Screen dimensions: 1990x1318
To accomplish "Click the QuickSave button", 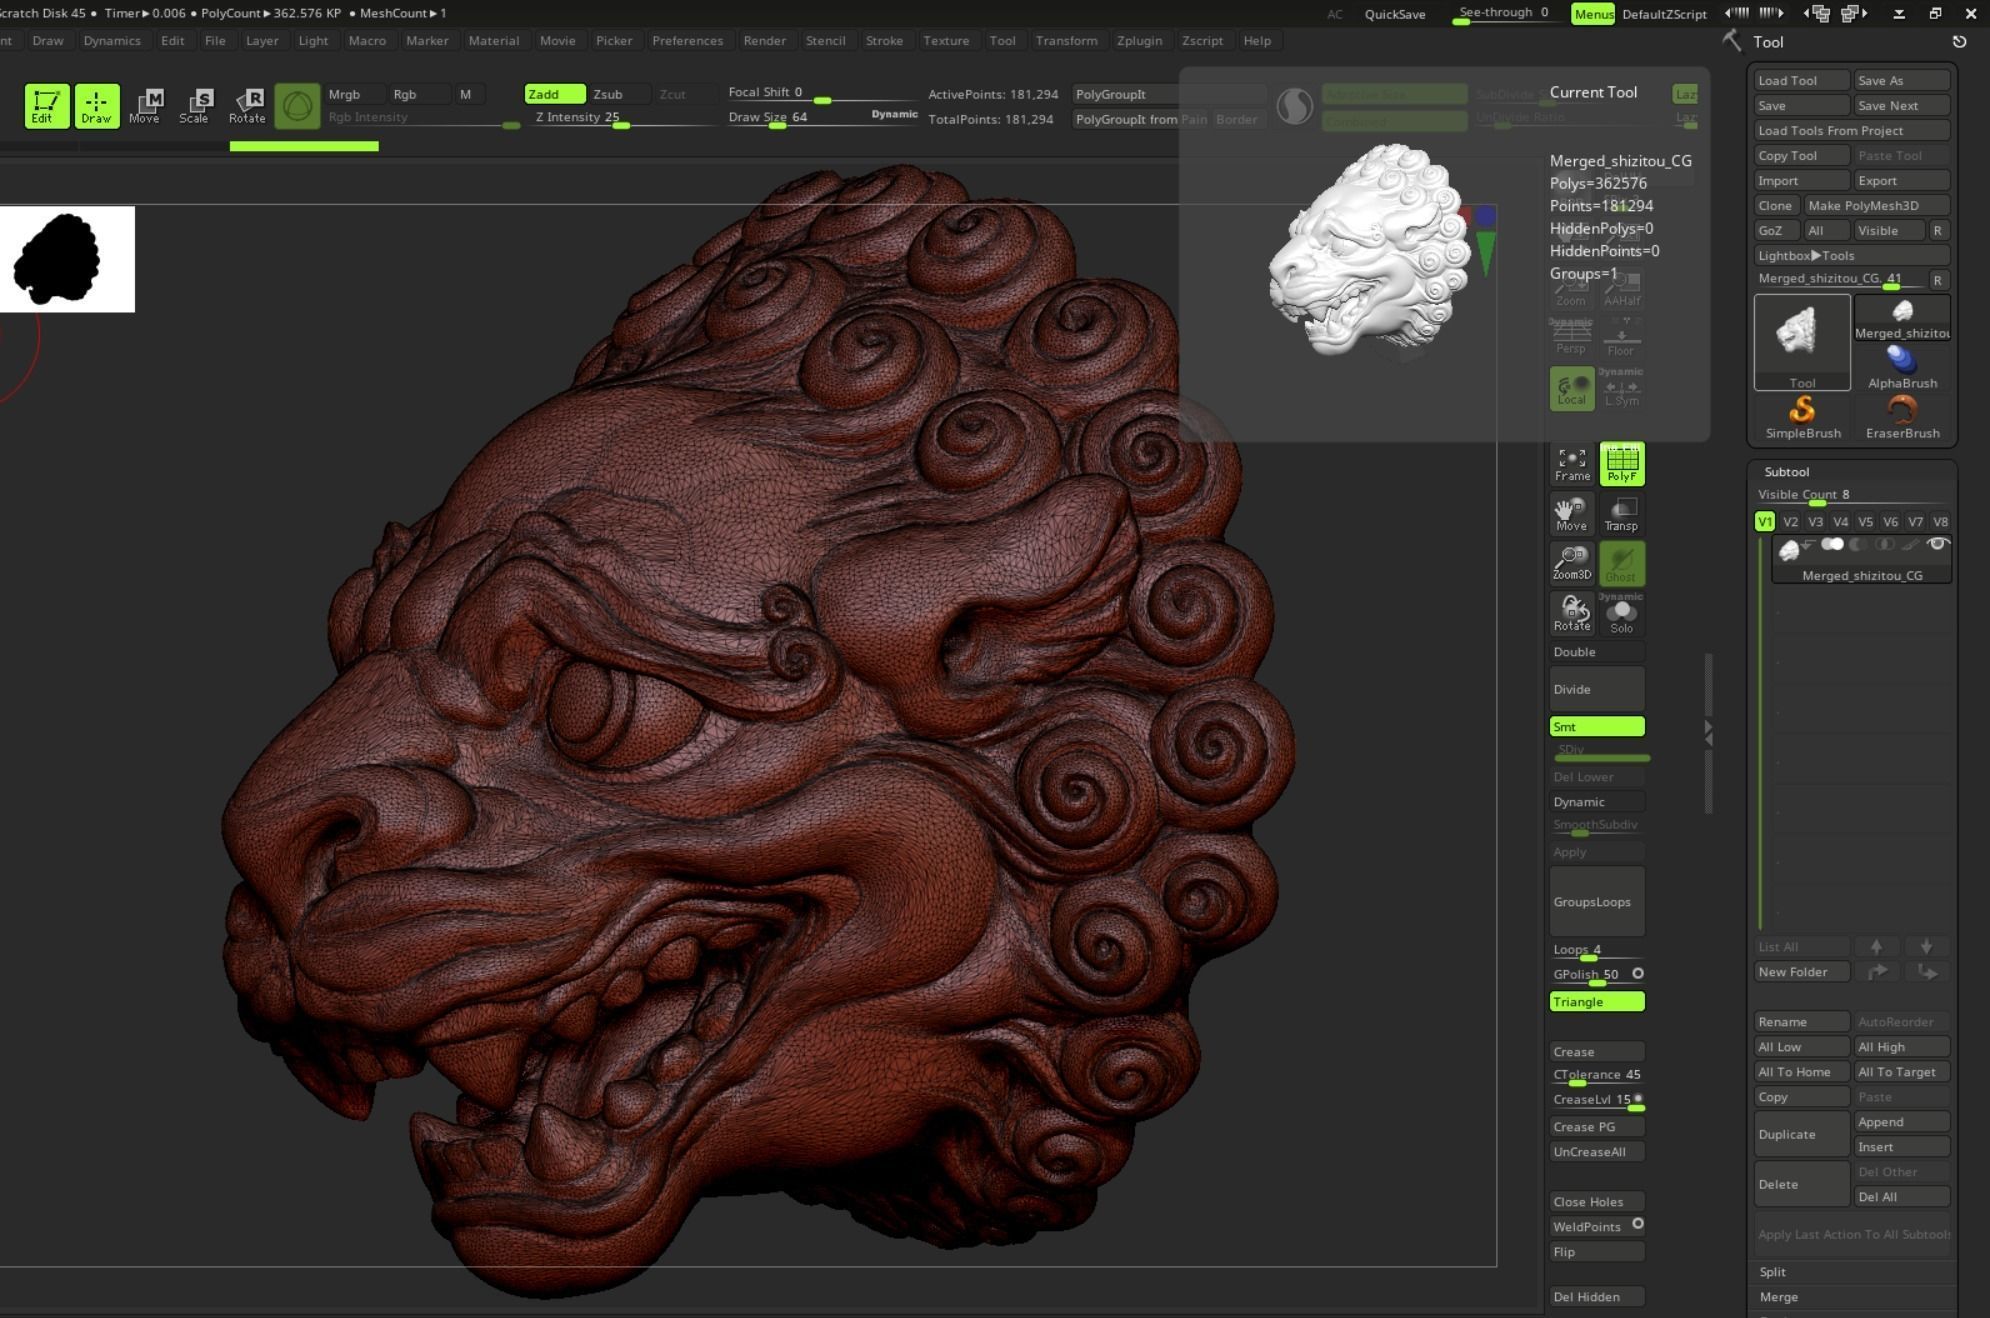I will click(x=1395, y=14).
